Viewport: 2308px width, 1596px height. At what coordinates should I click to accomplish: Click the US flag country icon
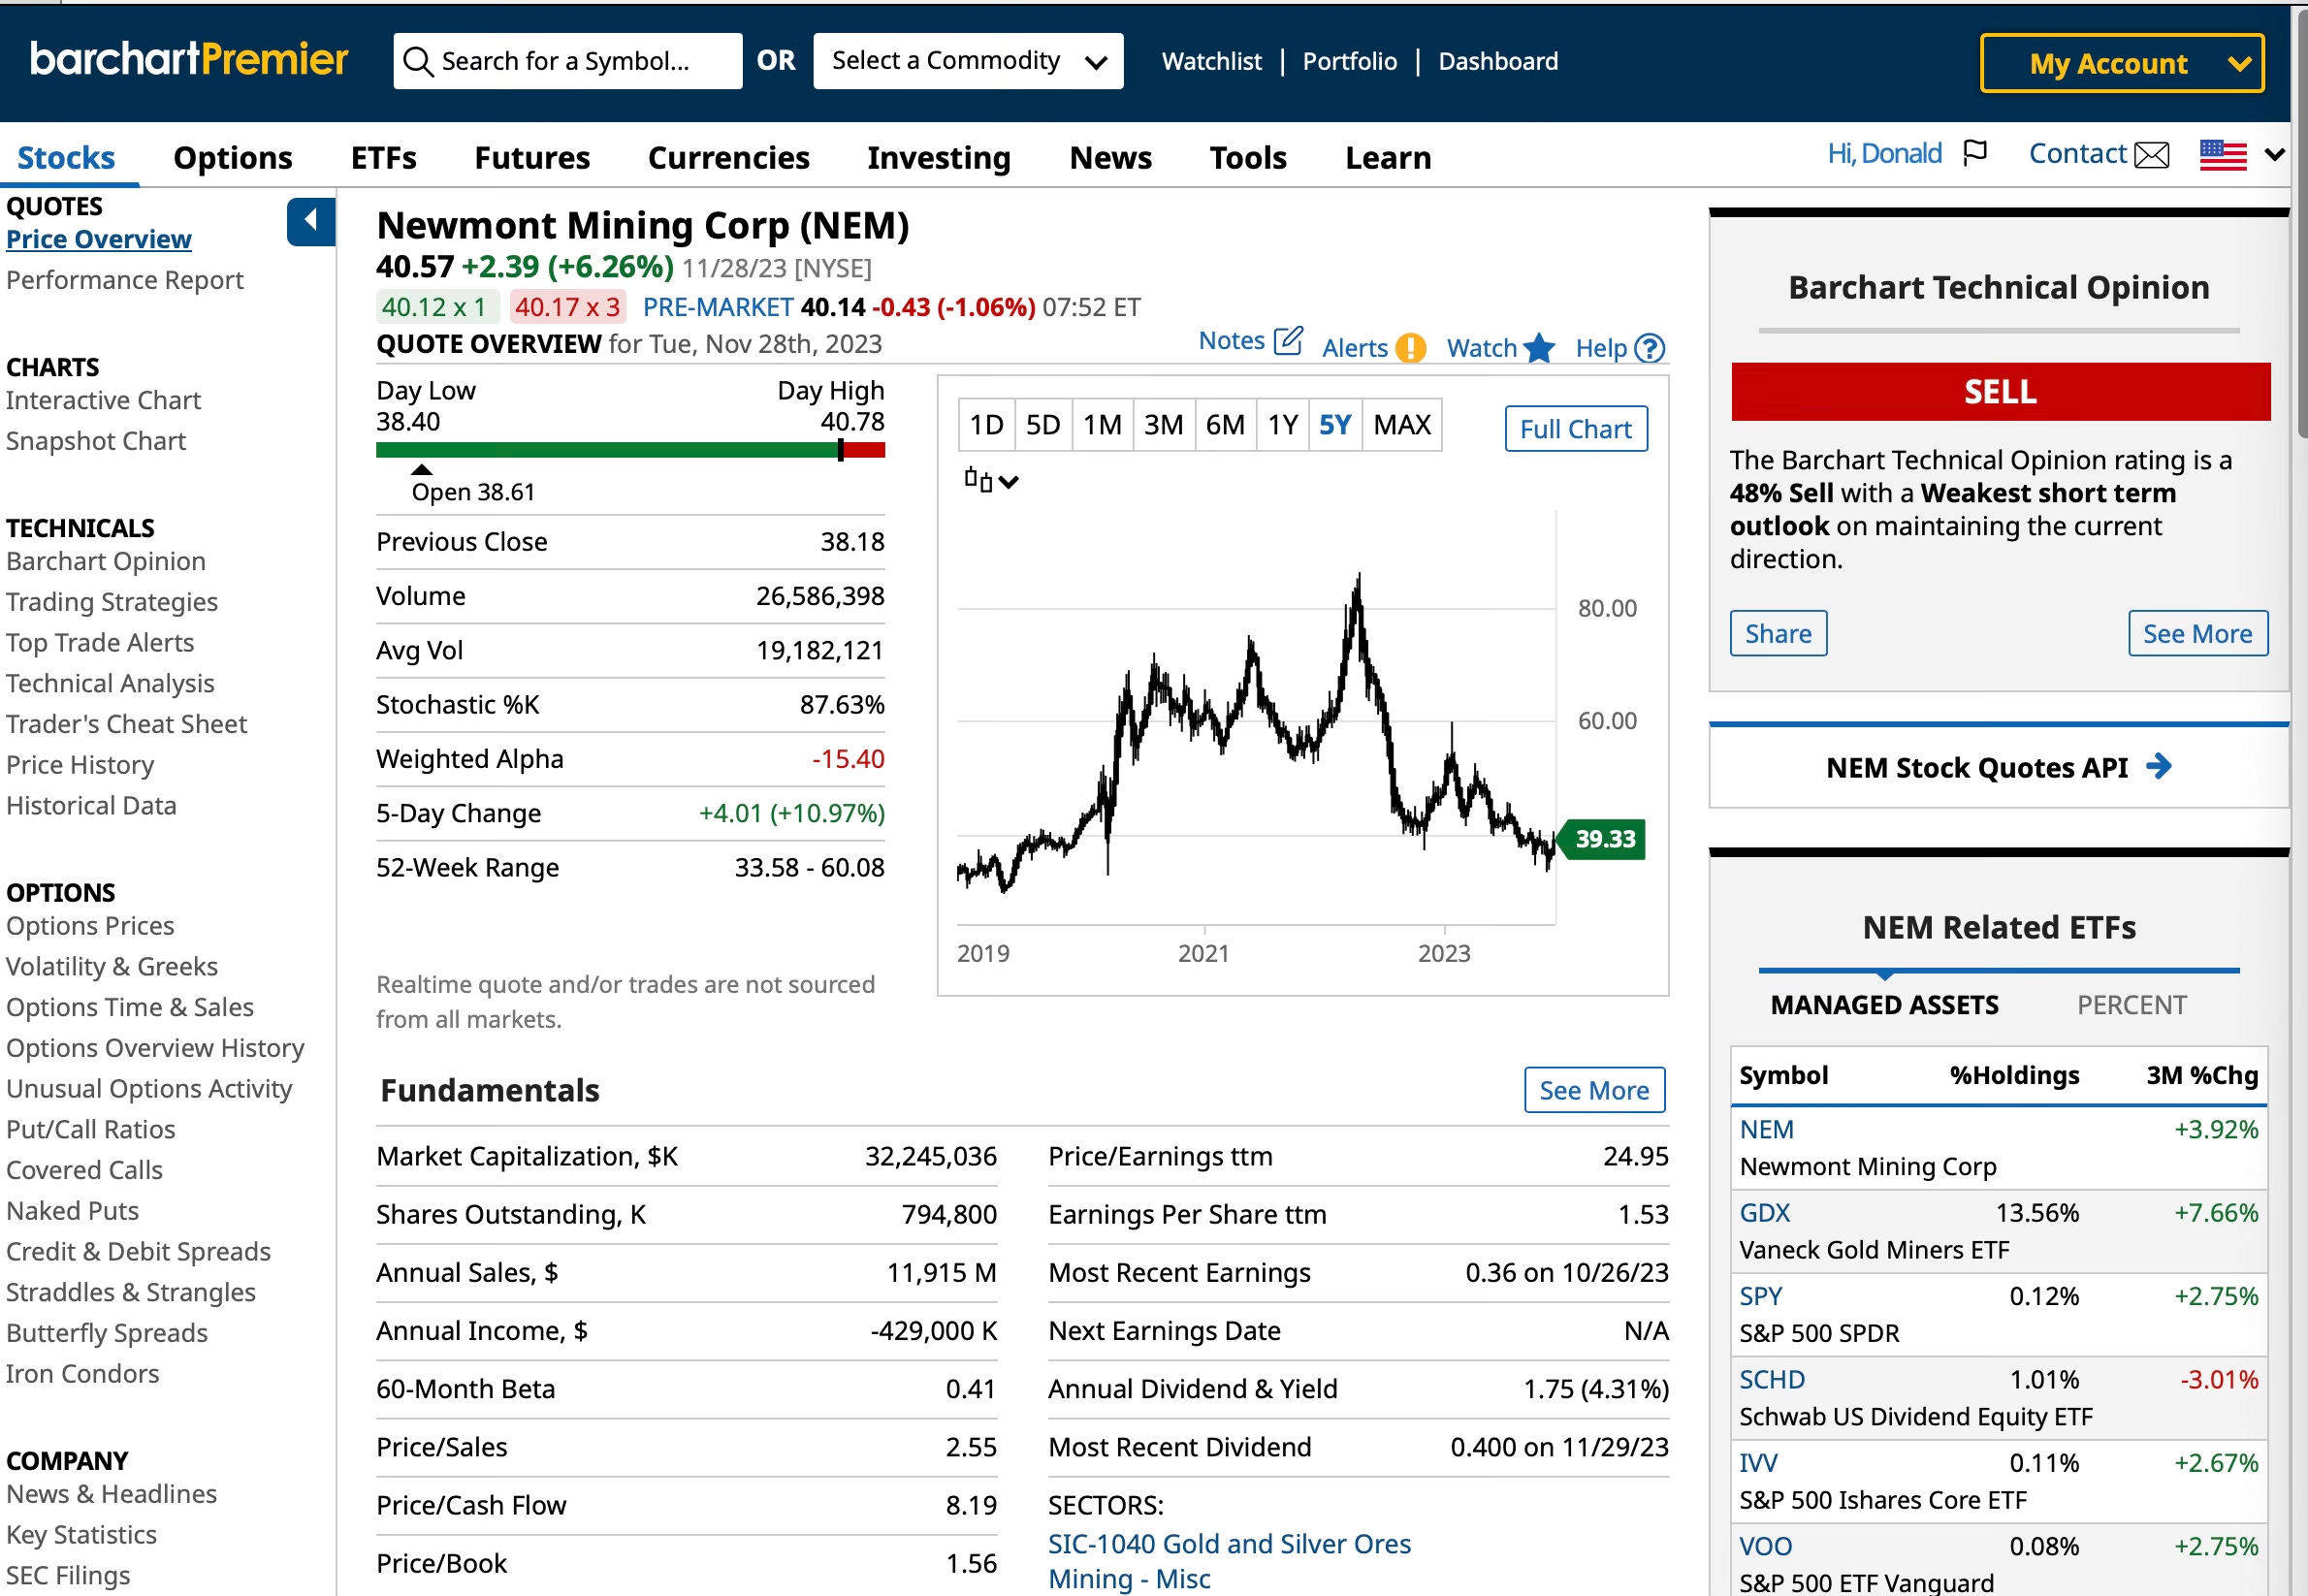click(2223, 155)
